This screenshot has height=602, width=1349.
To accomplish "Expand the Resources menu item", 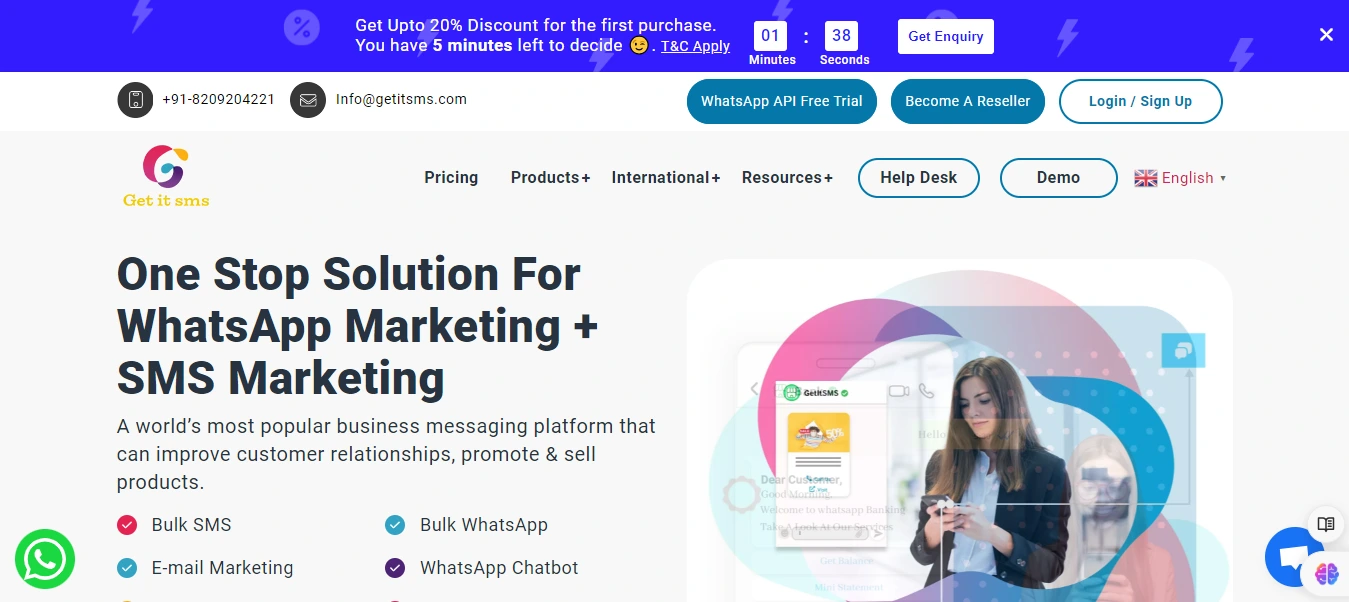I will click(787, 177).
